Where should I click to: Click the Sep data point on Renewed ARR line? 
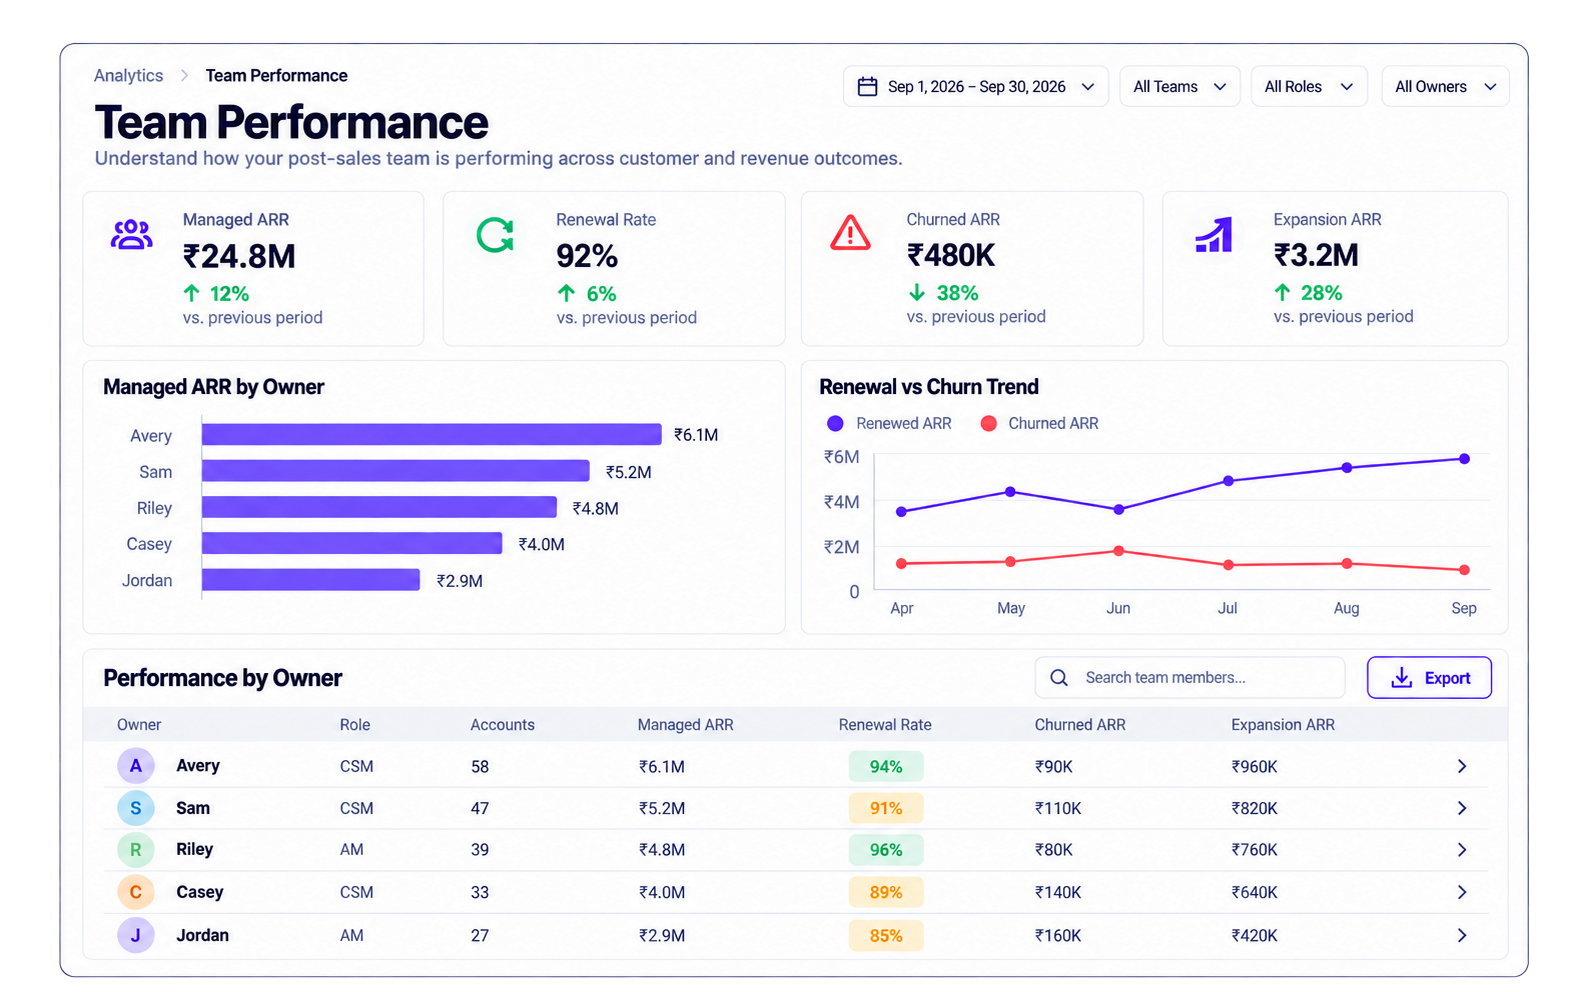pyautogui.click(x=1464, y=459)
